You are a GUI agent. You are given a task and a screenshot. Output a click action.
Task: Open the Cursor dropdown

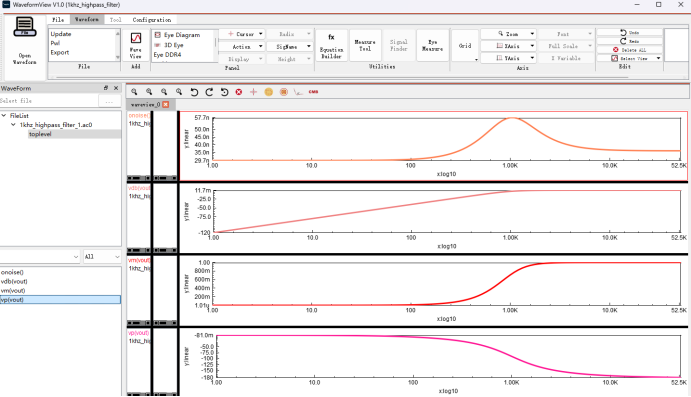click(241, 34)
